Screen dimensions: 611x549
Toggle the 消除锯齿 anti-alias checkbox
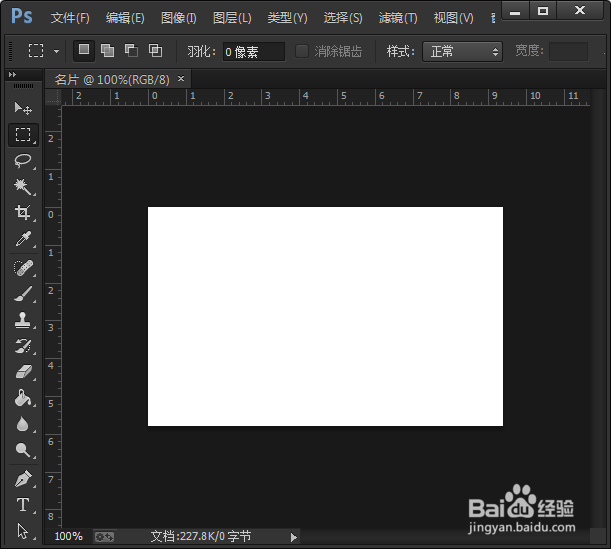302,51
